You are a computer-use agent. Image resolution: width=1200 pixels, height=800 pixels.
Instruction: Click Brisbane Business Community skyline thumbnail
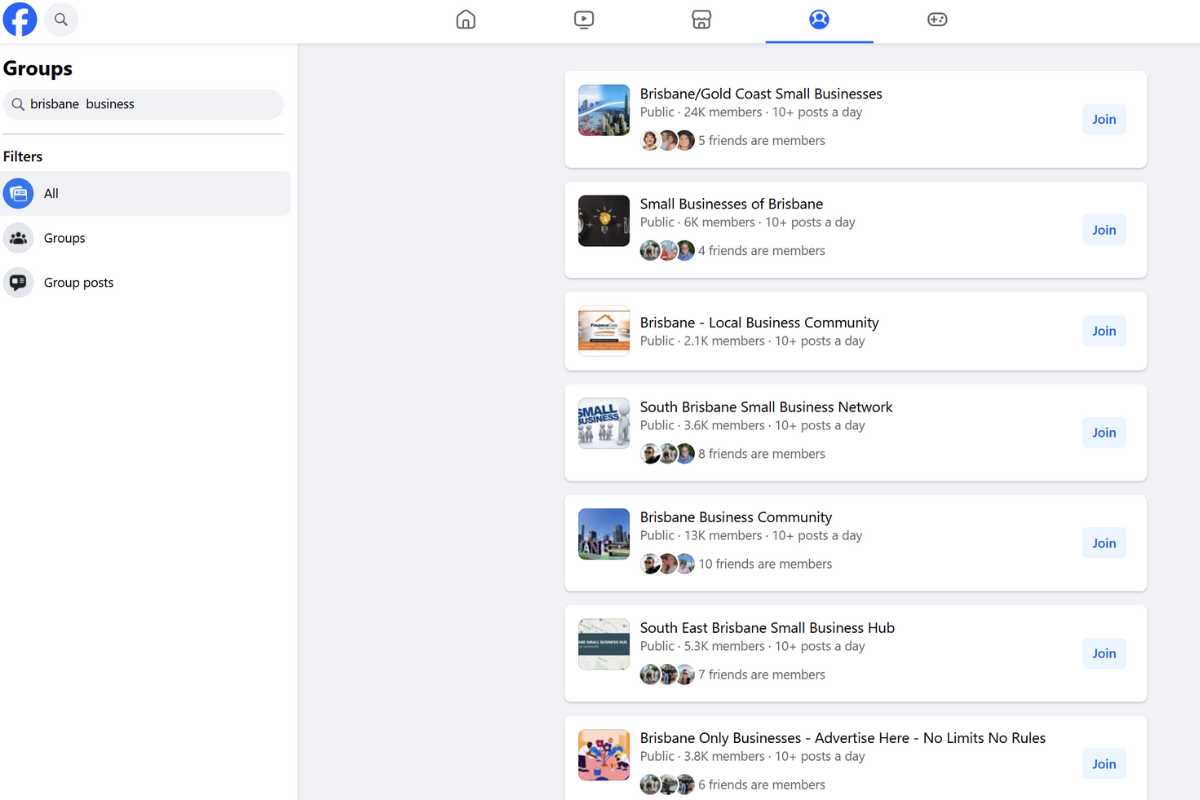(x=604, y=534)
